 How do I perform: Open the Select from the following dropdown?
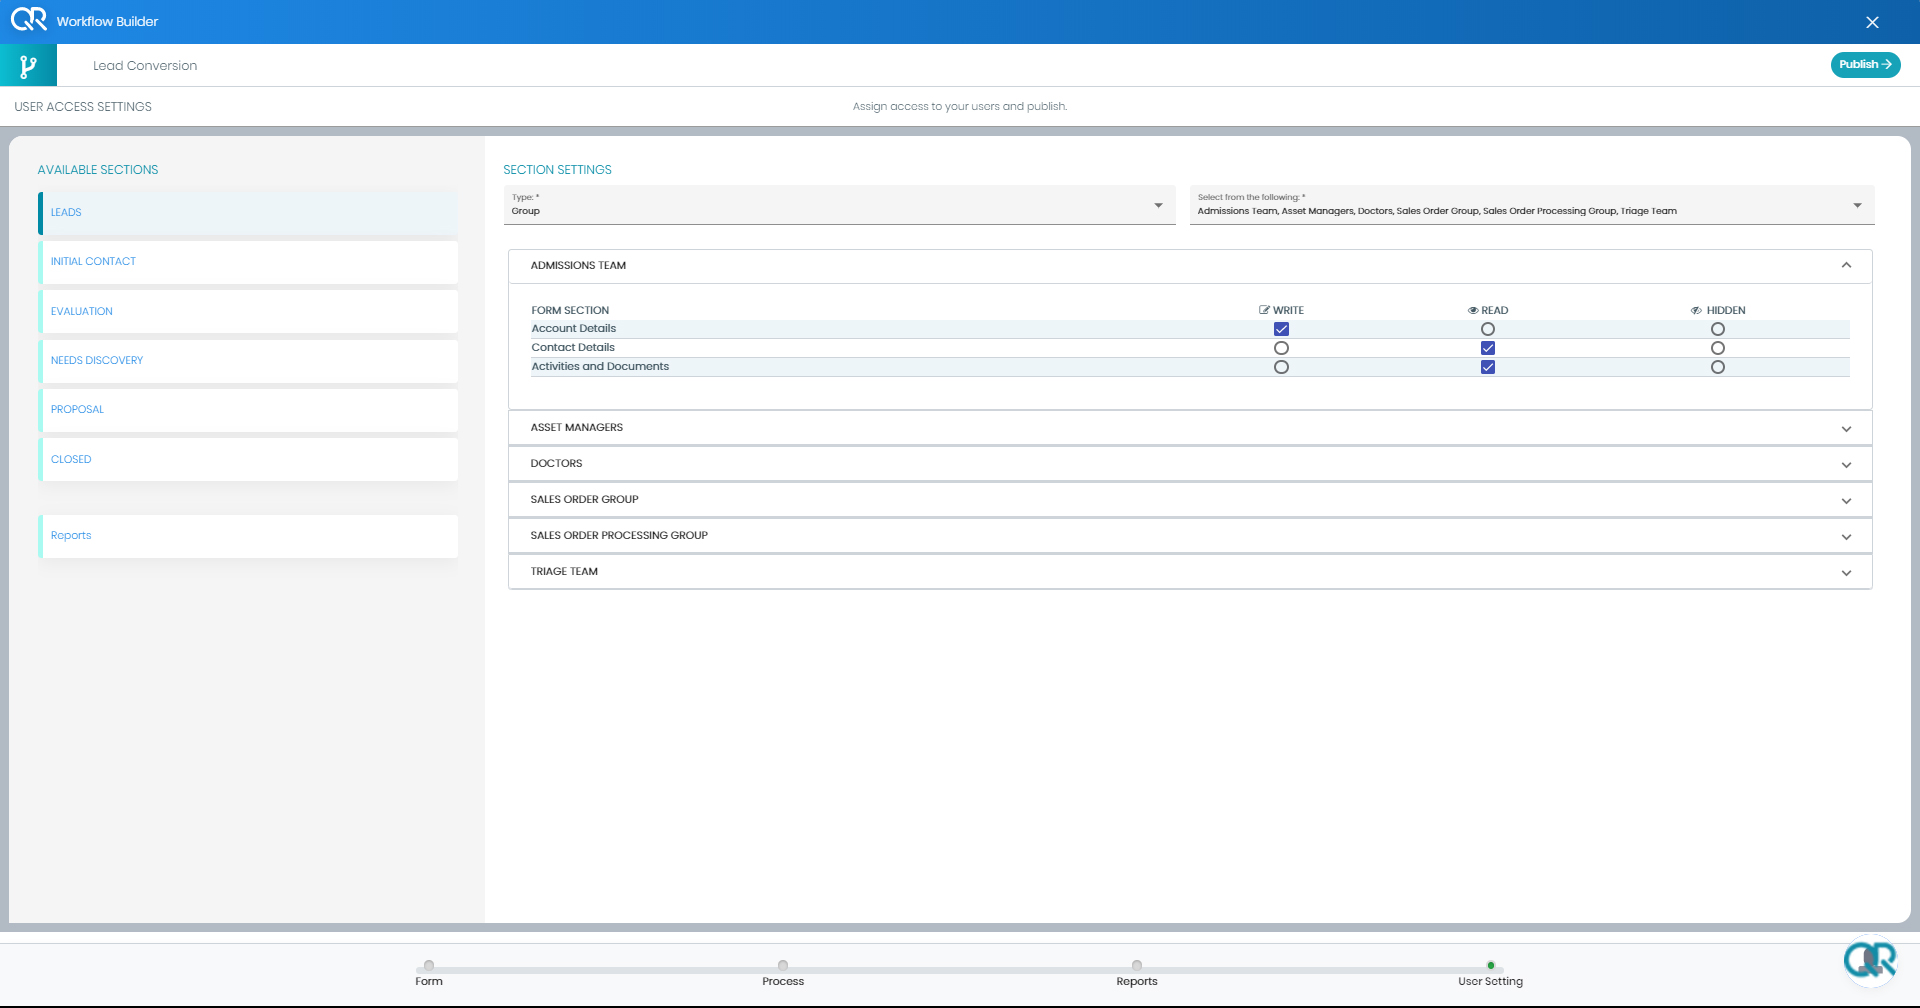point(1532,205)
